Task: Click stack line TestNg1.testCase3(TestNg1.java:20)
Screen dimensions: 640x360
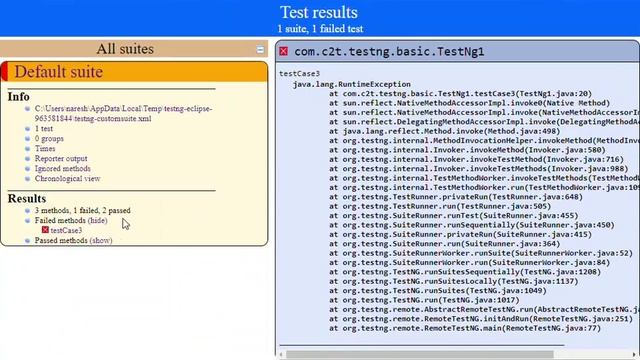Action: pyautogui.click(x=460, y=93)
